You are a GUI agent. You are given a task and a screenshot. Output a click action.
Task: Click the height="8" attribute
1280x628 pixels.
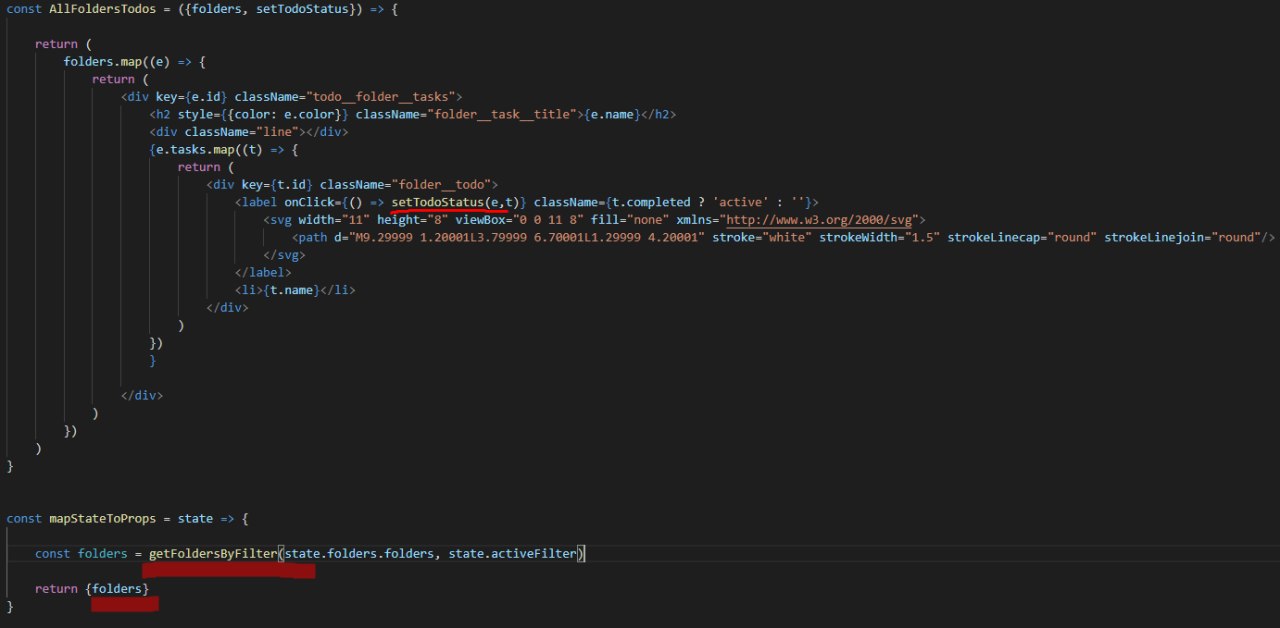pyautogui.click(x=412, y=220)
